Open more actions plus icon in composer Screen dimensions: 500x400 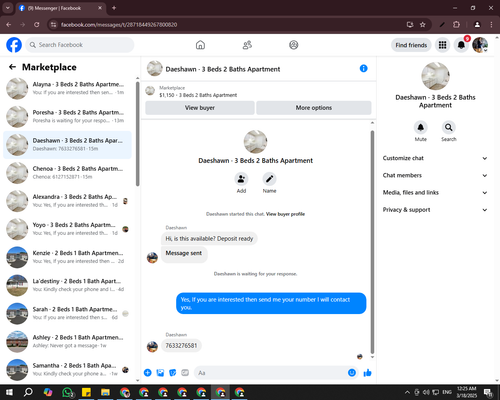148,373
